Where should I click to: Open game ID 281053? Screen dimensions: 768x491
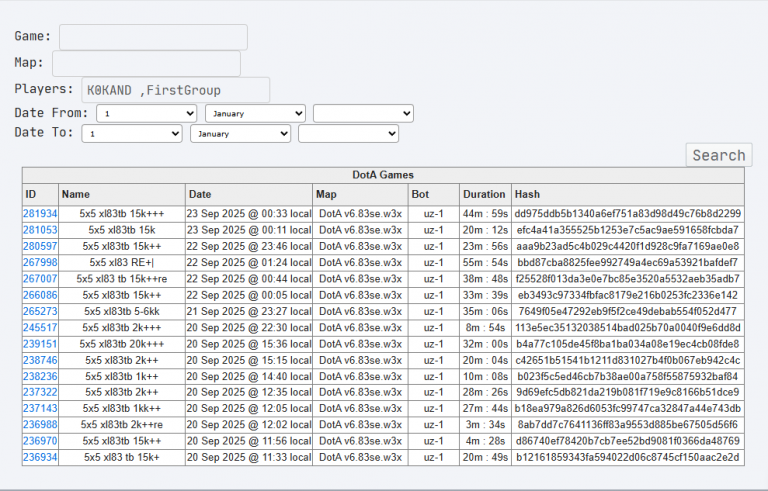point(40,230)
